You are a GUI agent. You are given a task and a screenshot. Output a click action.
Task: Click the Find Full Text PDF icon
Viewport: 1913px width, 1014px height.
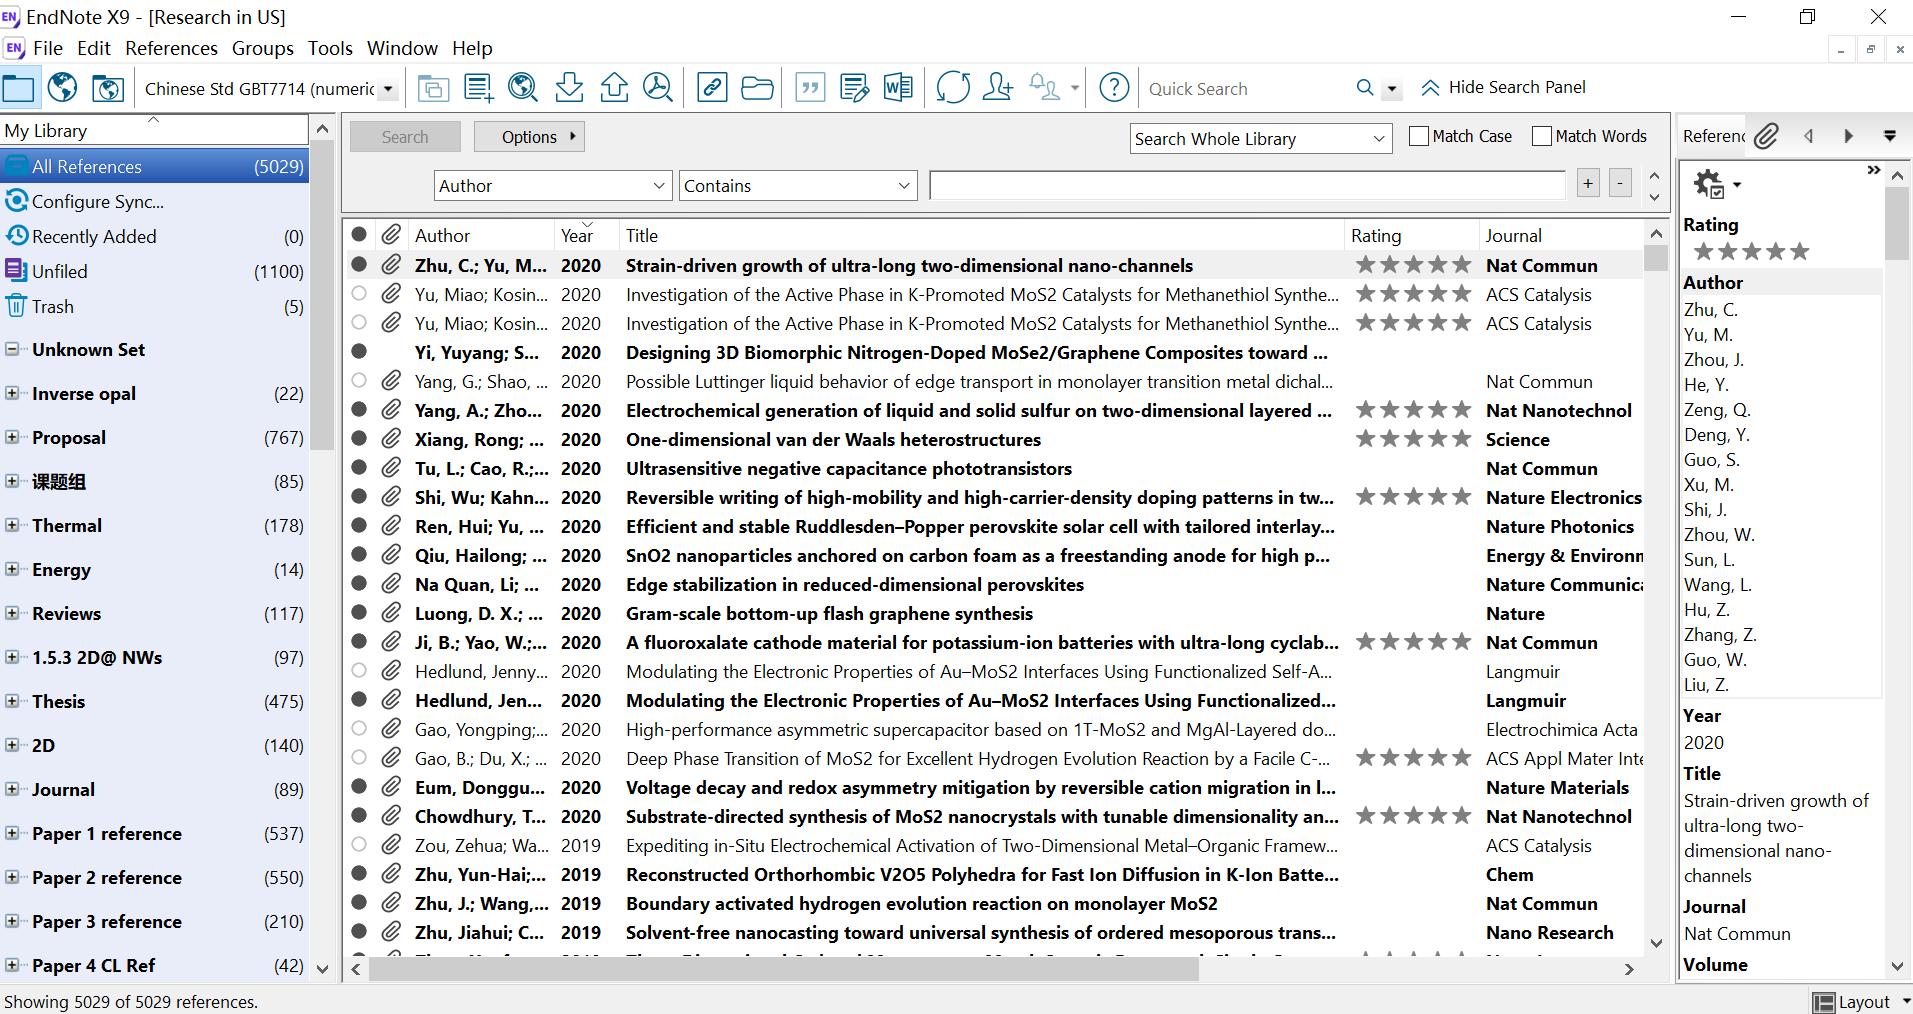658,88
